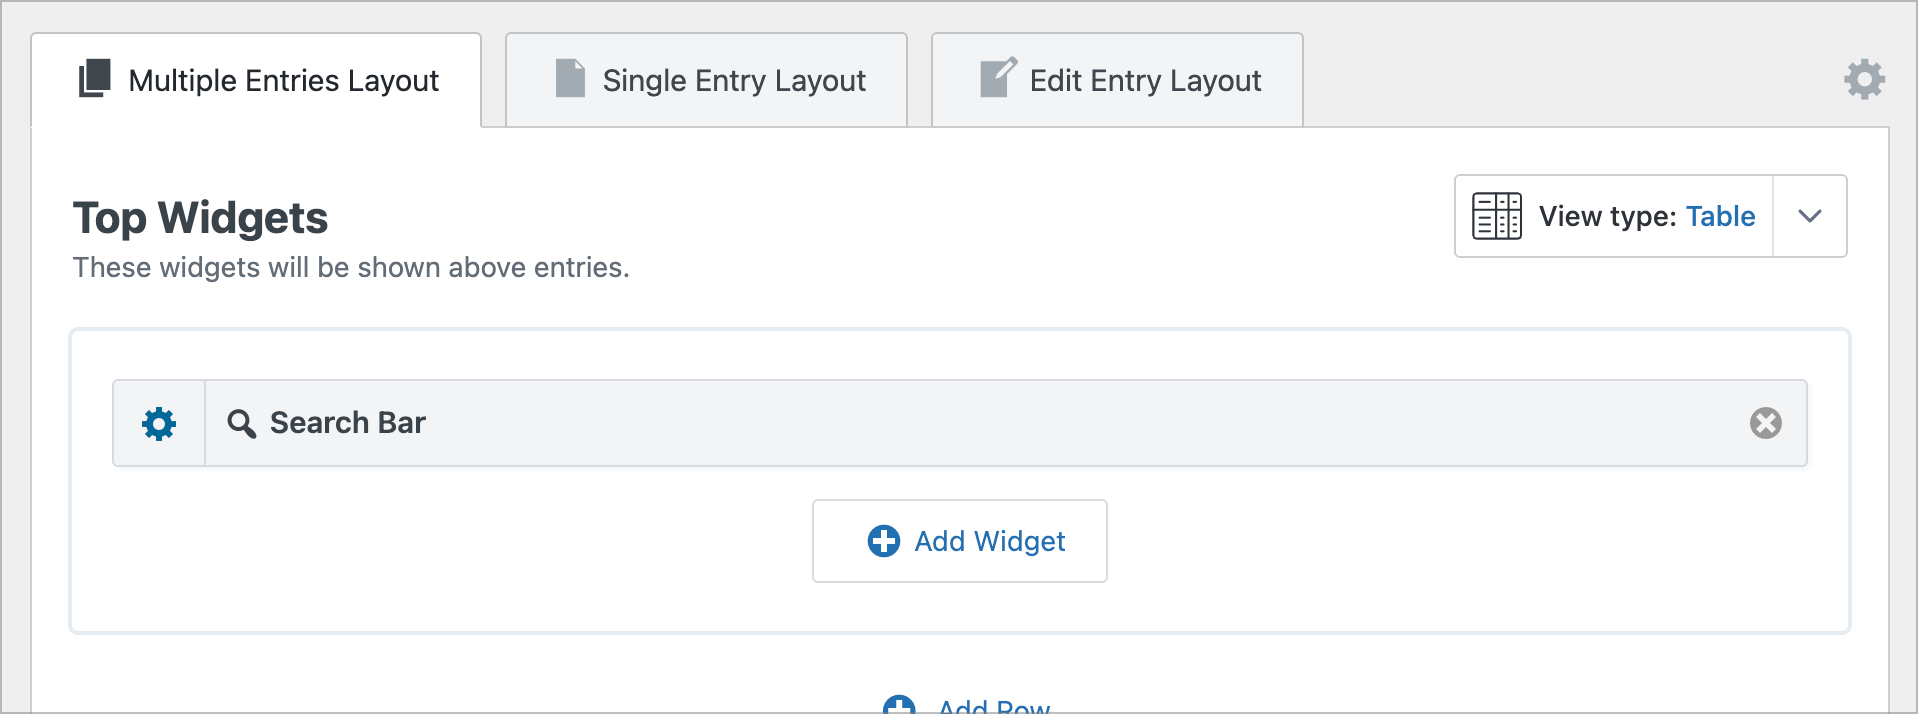Image resolution: width=1918 pixels, height=714 pixels.
Task: Open settings for the Search Bar widget
Action: point(158,422)
